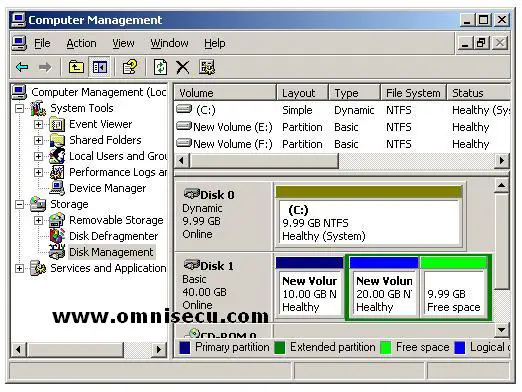Click the Local Users and Groups icon
Viewport: 522px width, 392px height.
click(x=57, y=156)
